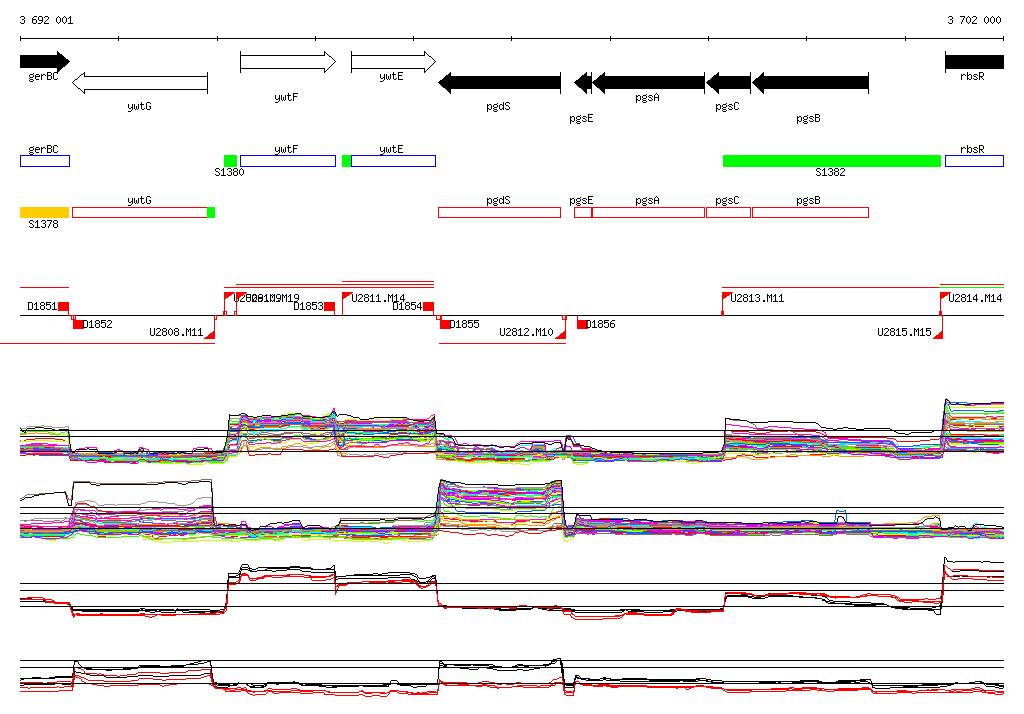Click the black gerBC gene arrow
The image size is (1024, 714).
pyautogui.click(x=44, y=61)
